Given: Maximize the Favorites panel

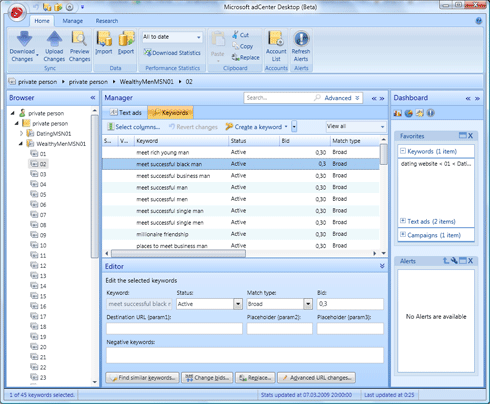Looking at the screenshot, I should (x=462, y=135).
